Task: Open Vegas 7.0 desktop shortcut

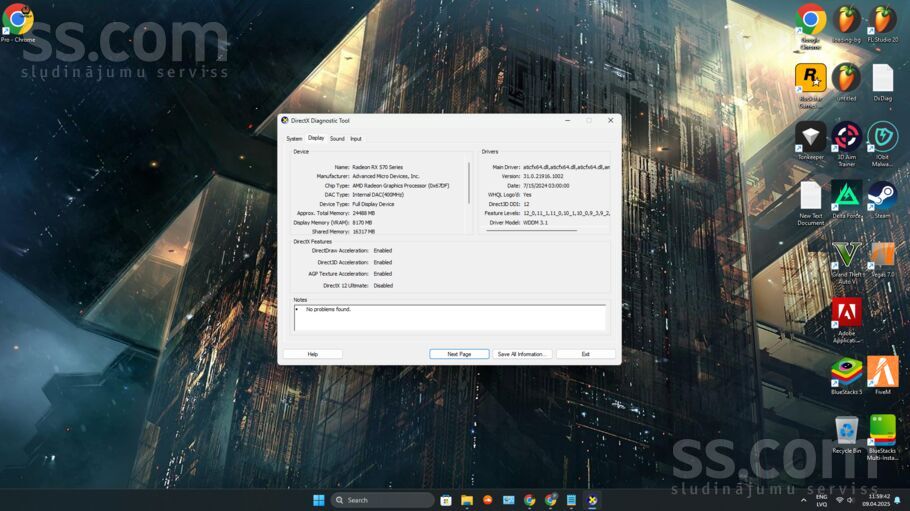Action: 883,259
